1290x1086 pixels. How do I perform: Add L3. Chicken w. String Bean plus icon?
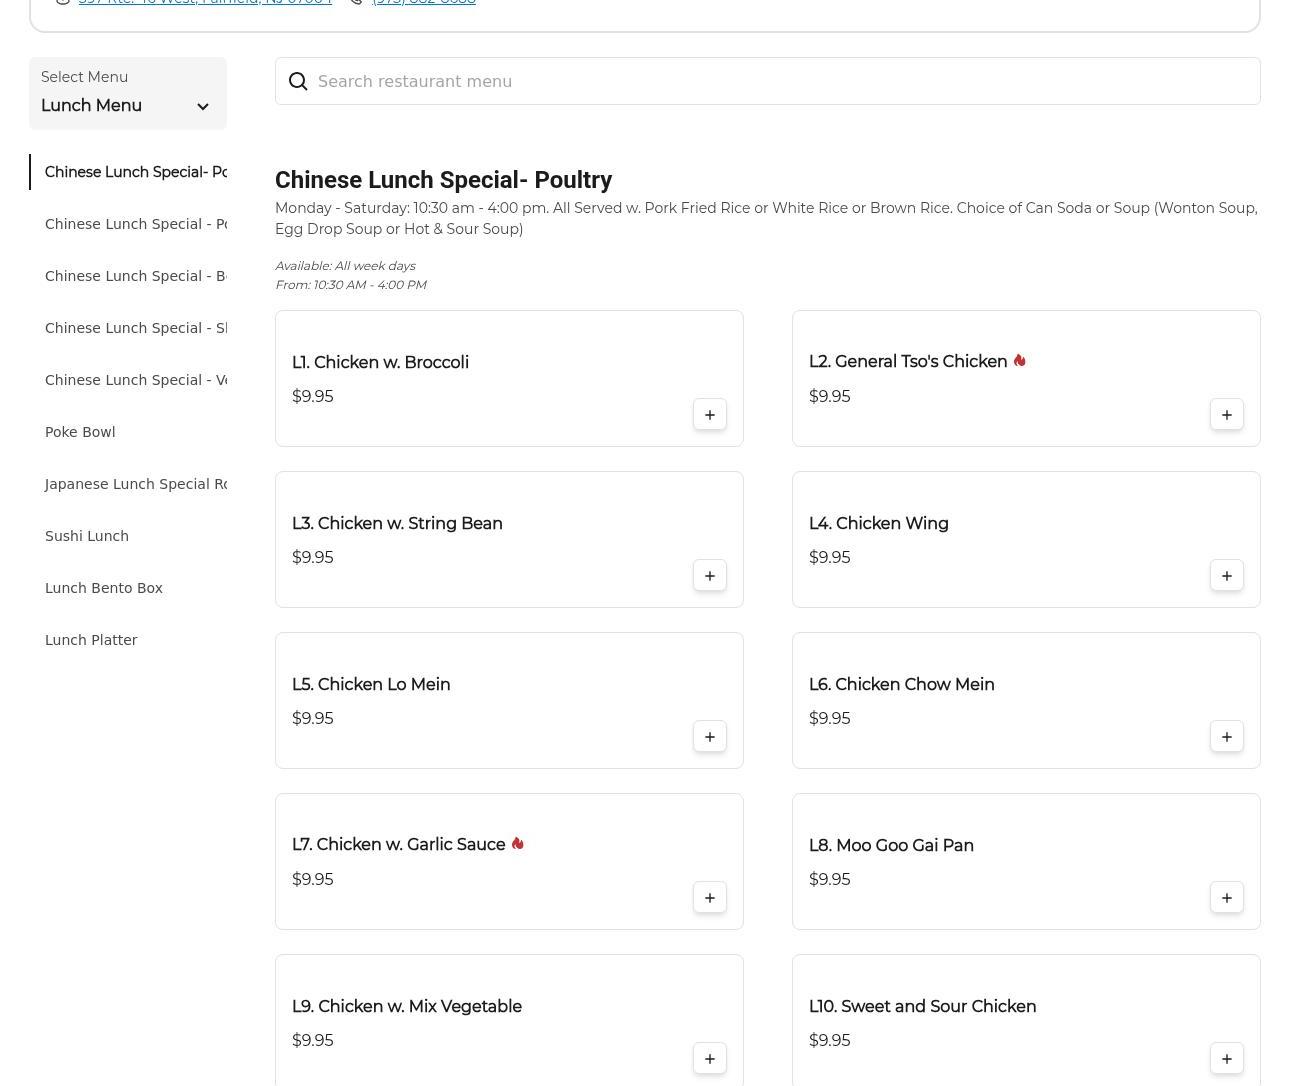click(710, 576)
